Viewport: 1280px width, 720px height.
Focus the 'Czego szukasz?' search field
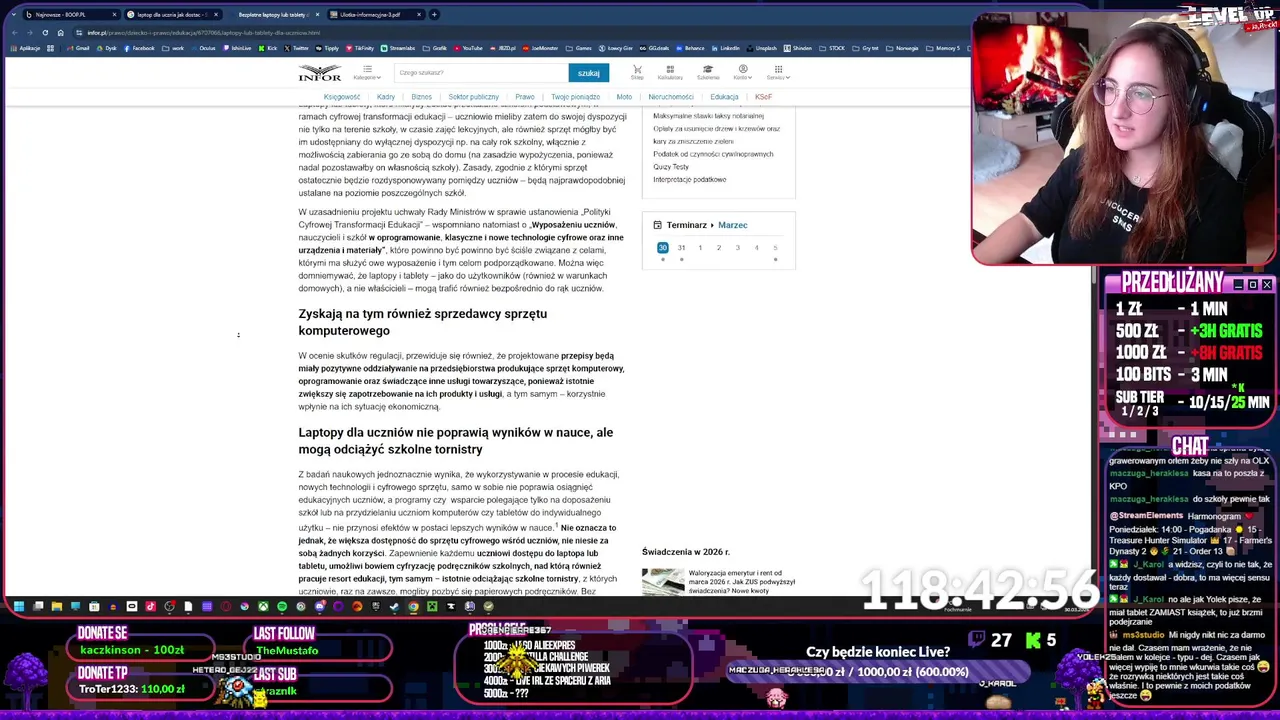pos(480,73)
